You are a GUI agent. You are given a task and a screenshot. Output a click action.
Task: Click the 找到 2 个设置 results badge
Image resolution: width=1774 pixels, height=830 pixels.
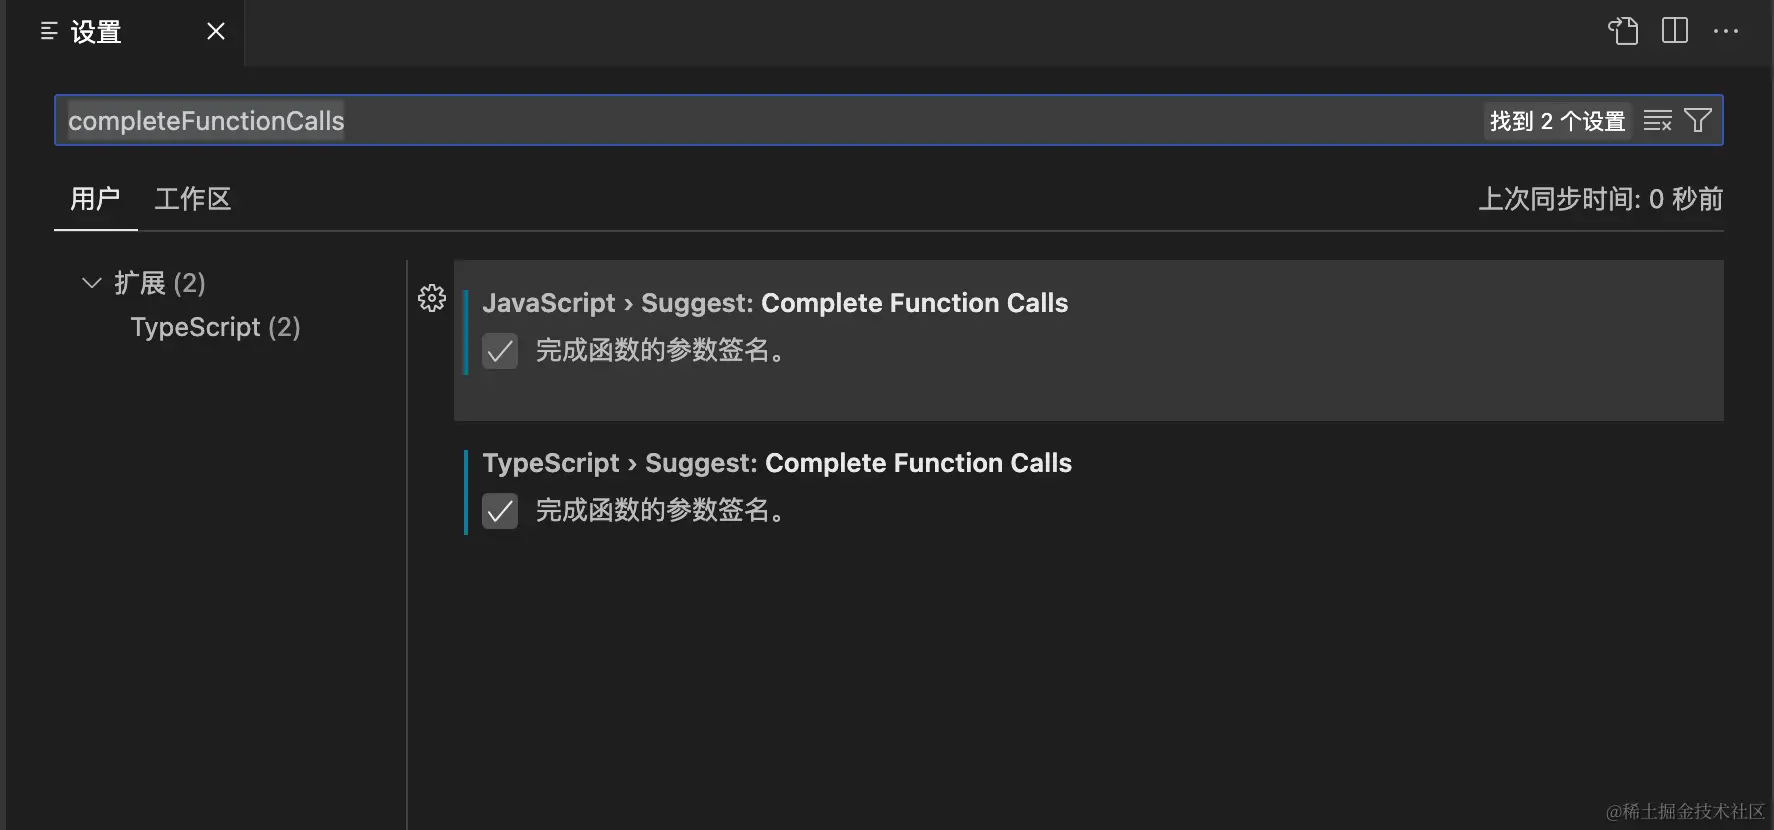1557,121
